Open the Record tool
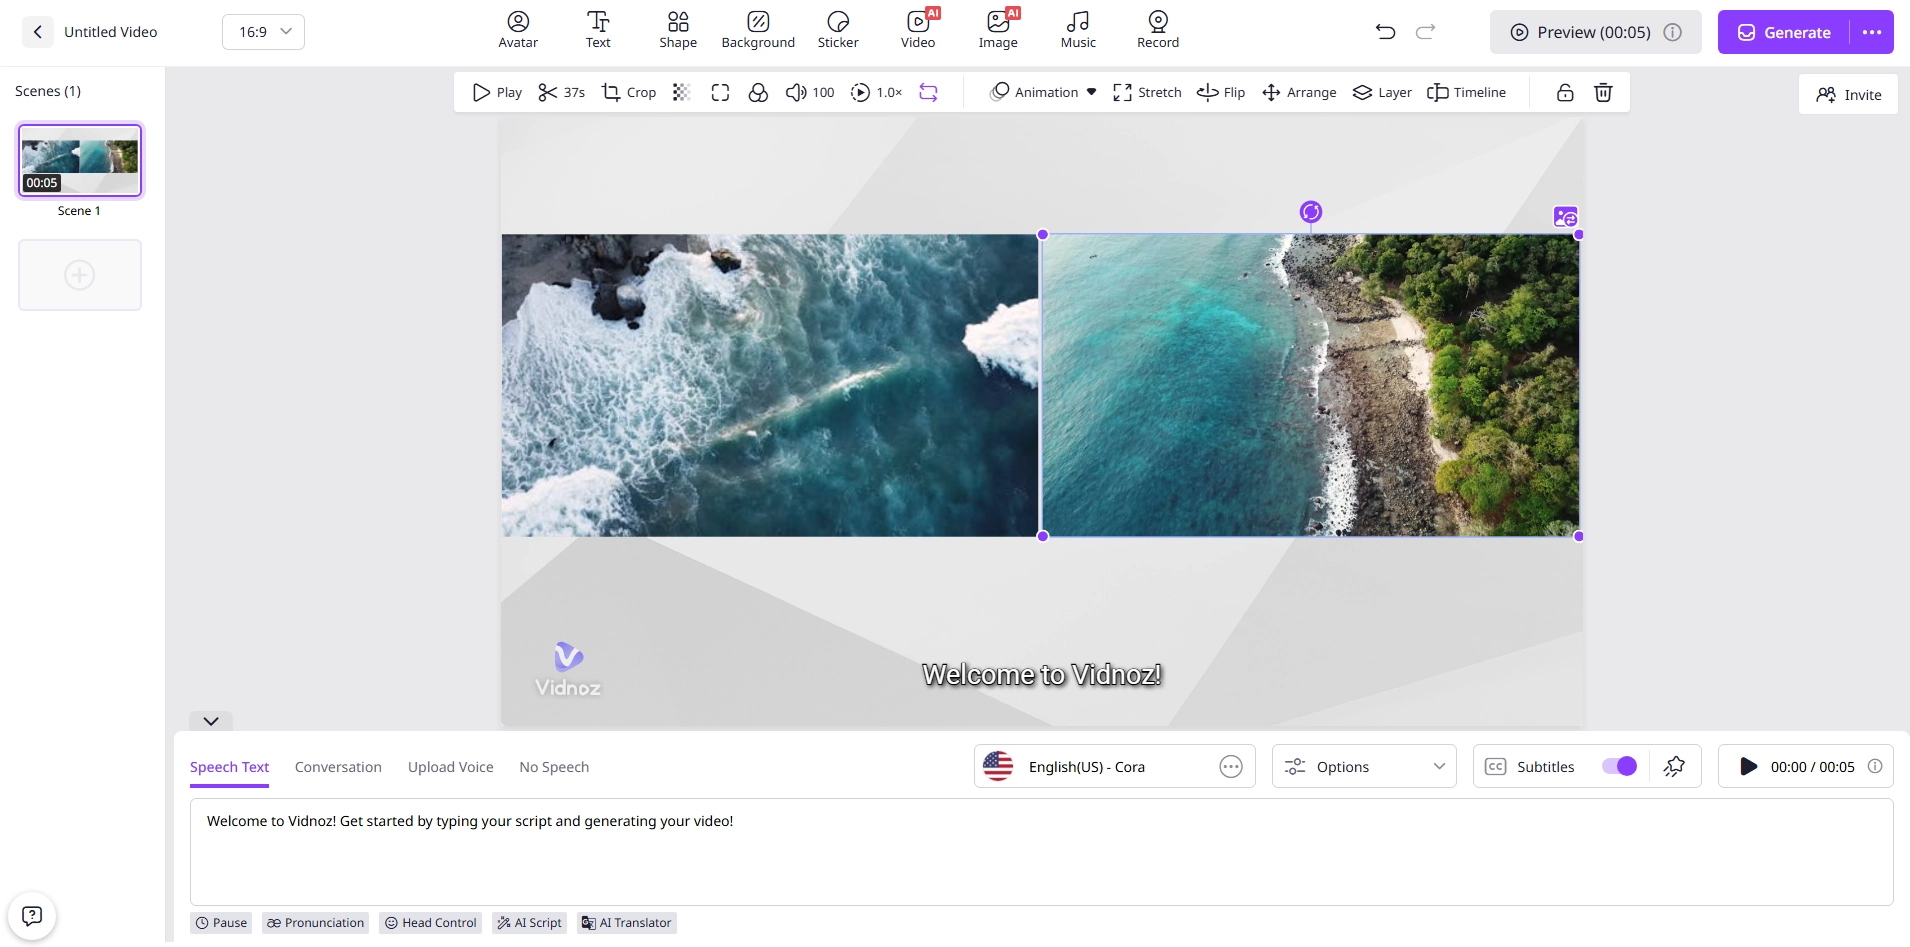The width and height of the screenshot is (1910, 947). pyautogui.click(x=1159, y=30)
